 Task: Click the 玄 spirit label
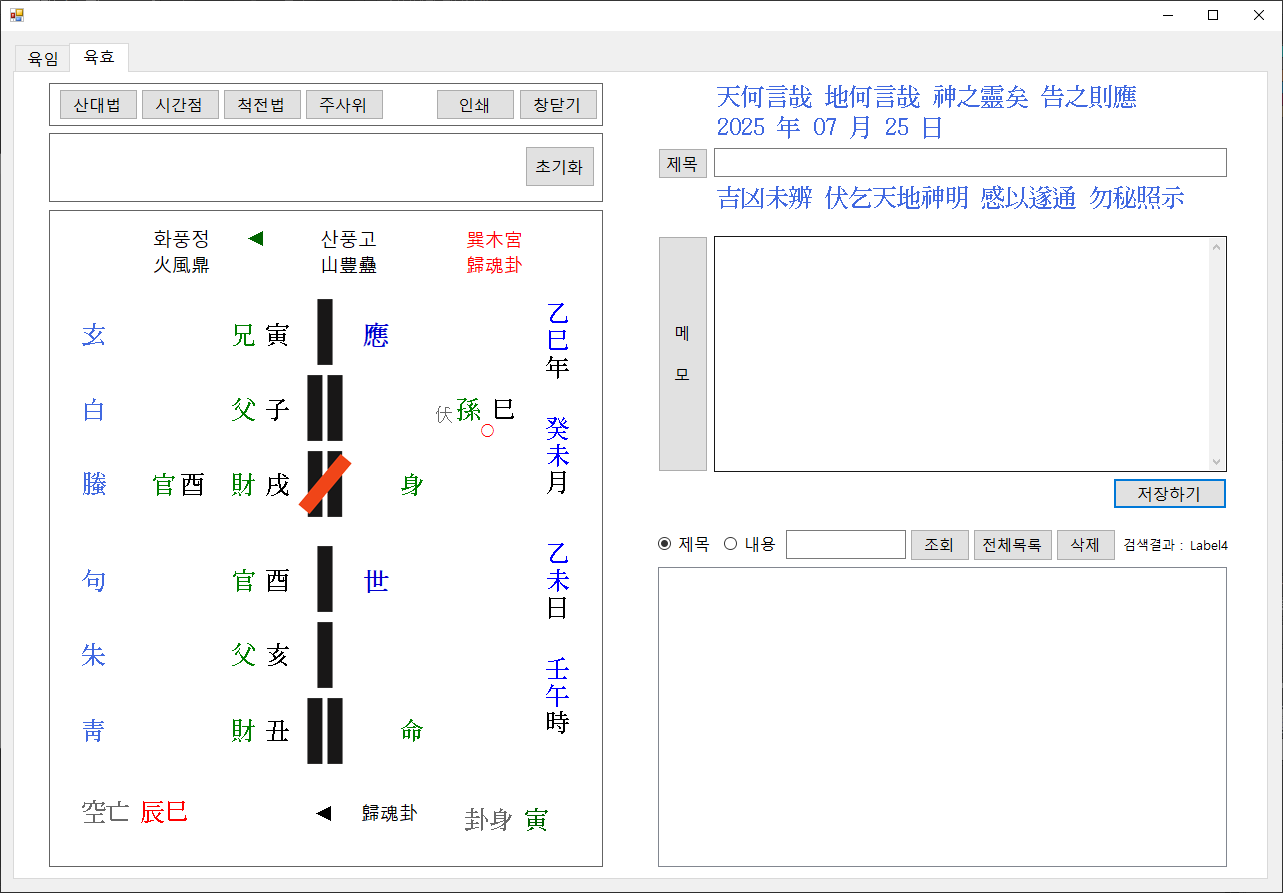click(93, 335)
